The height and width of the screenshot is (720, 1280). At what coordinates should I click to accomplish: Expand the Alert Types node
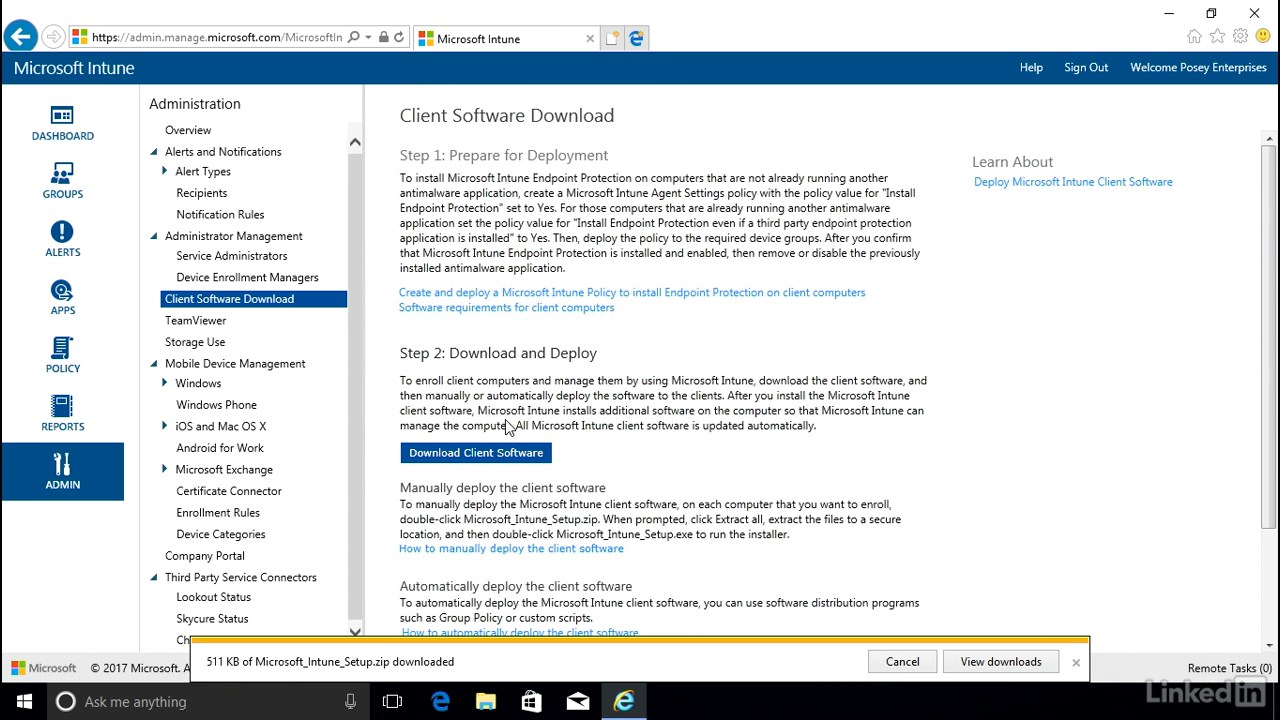pos(165,171)
